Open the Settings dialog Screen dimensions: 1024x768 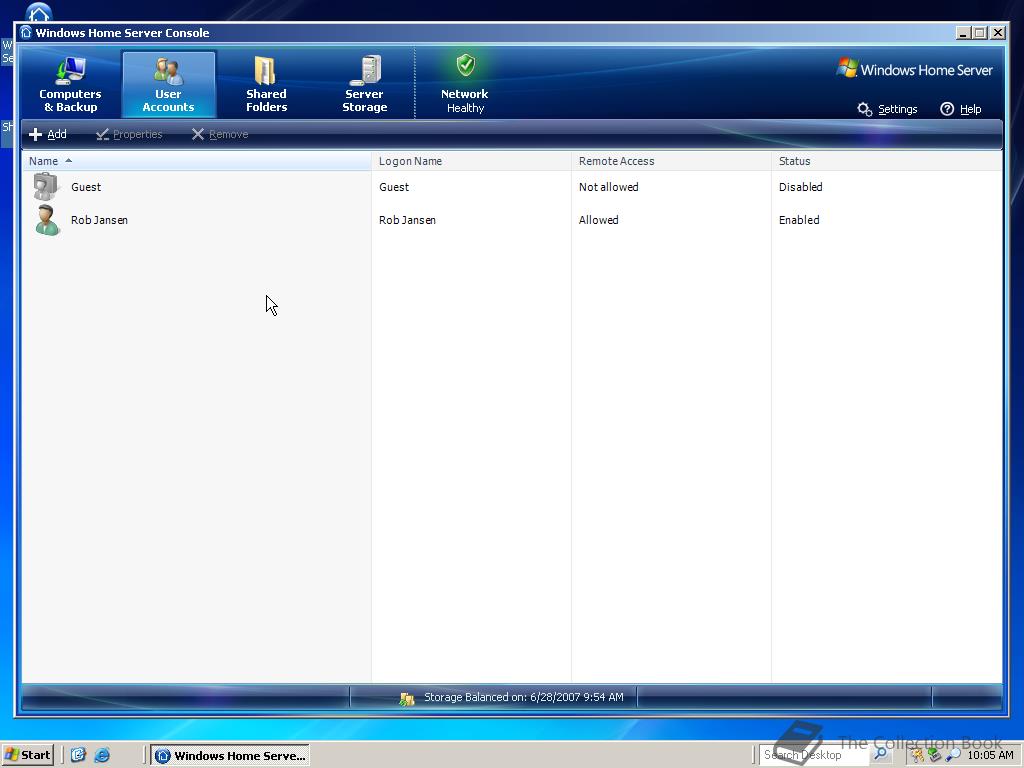pos(888,109)
